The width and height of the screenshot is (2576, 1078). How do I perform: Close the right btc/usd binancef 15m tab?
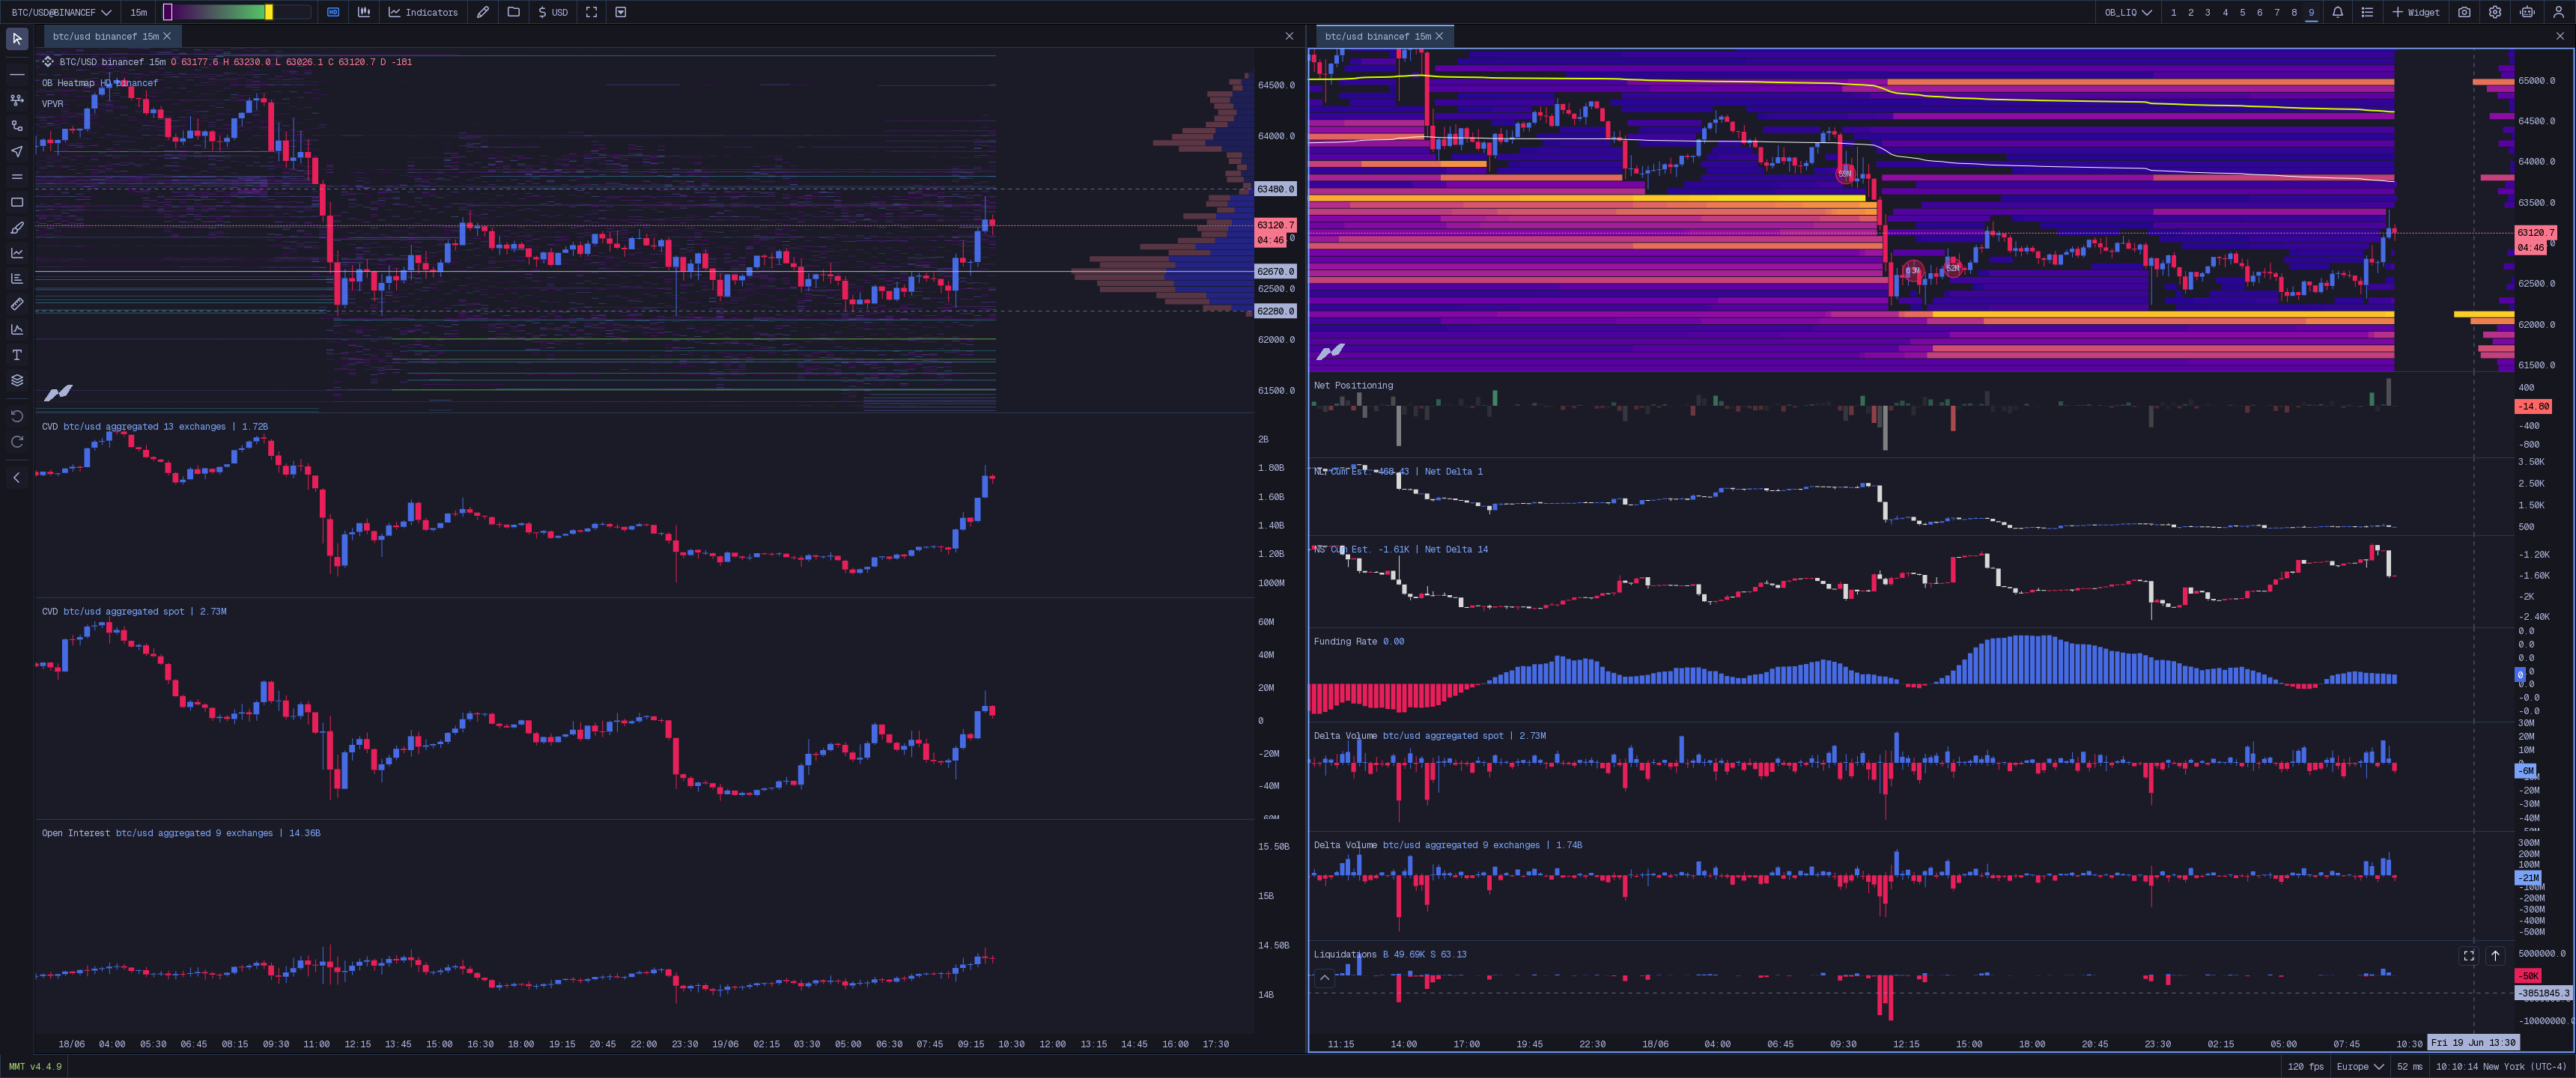point(1439,36)
